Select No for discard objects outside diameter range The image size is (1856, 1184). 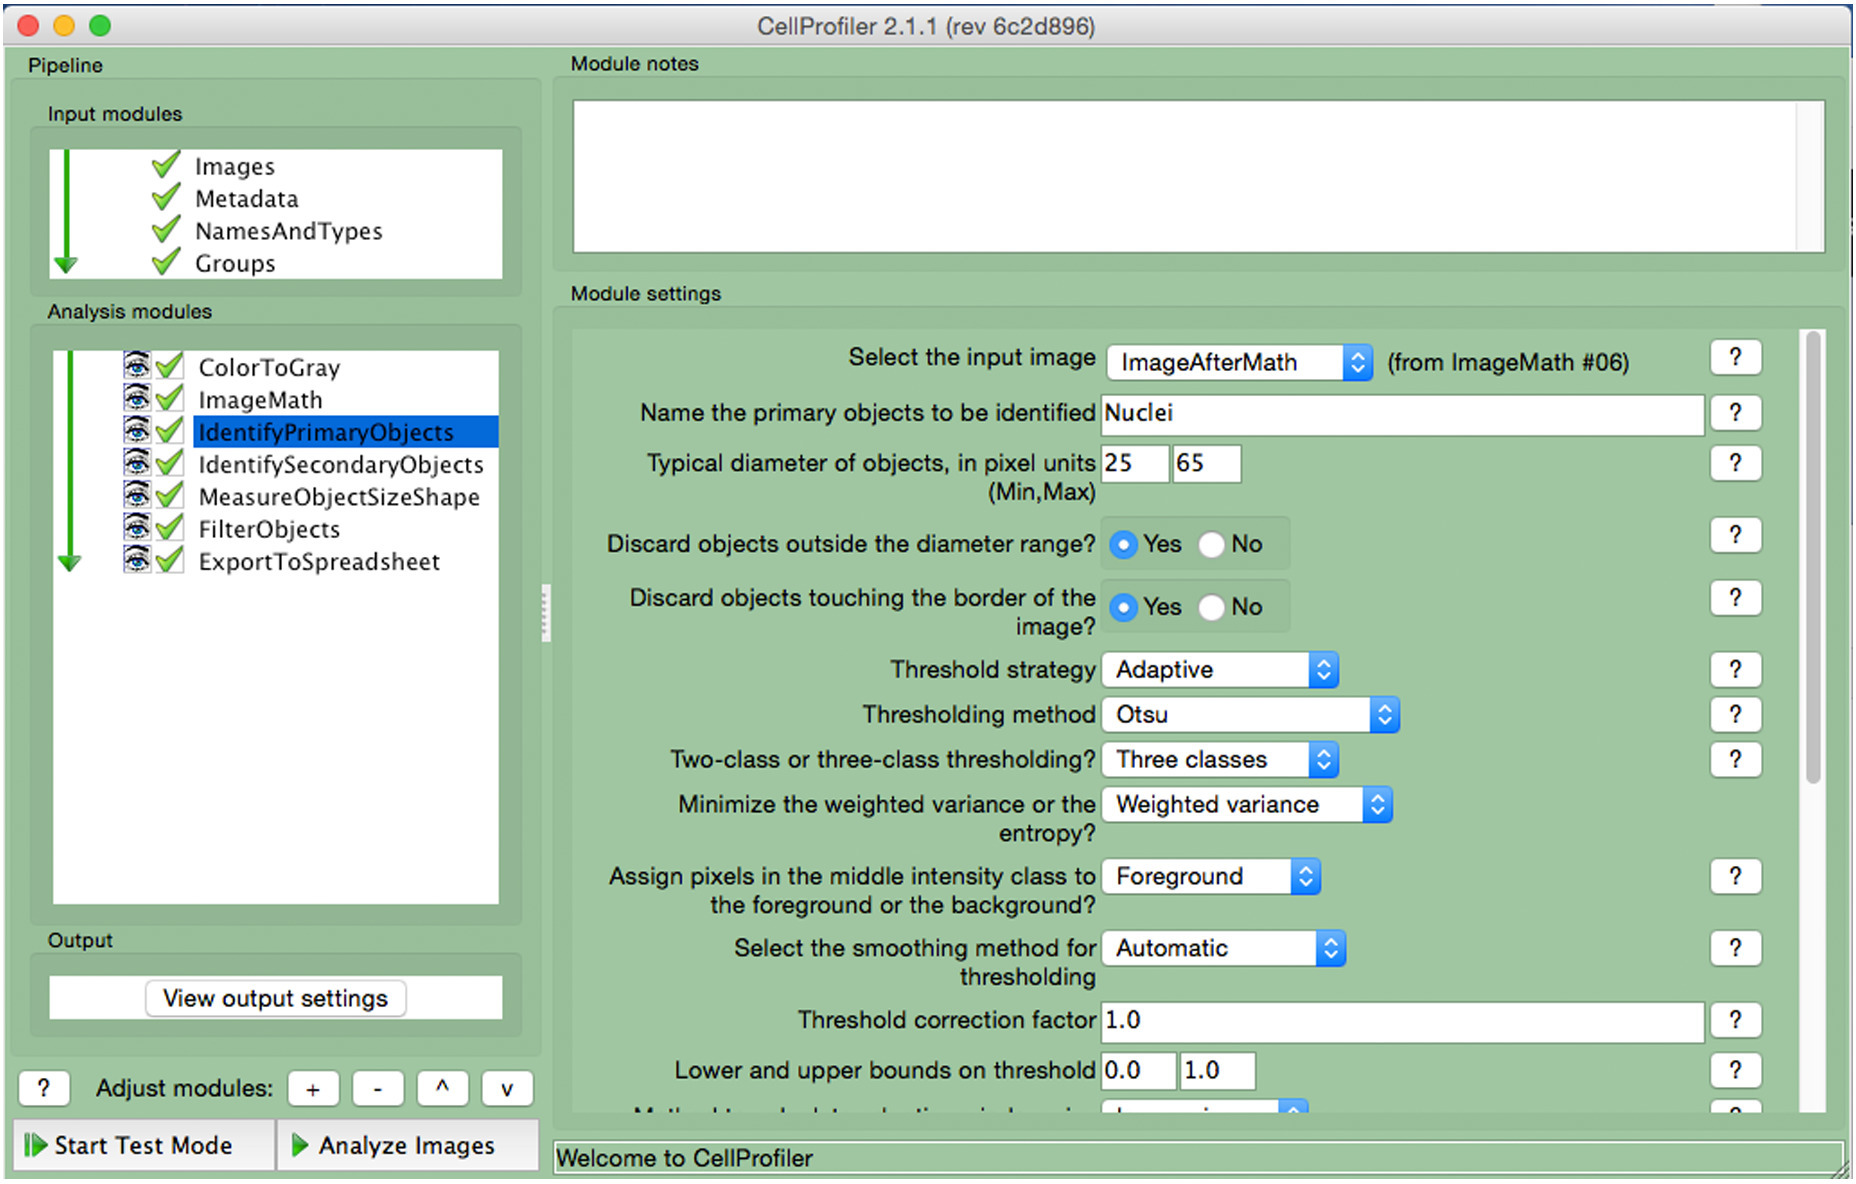click(x=1212, y=545)
